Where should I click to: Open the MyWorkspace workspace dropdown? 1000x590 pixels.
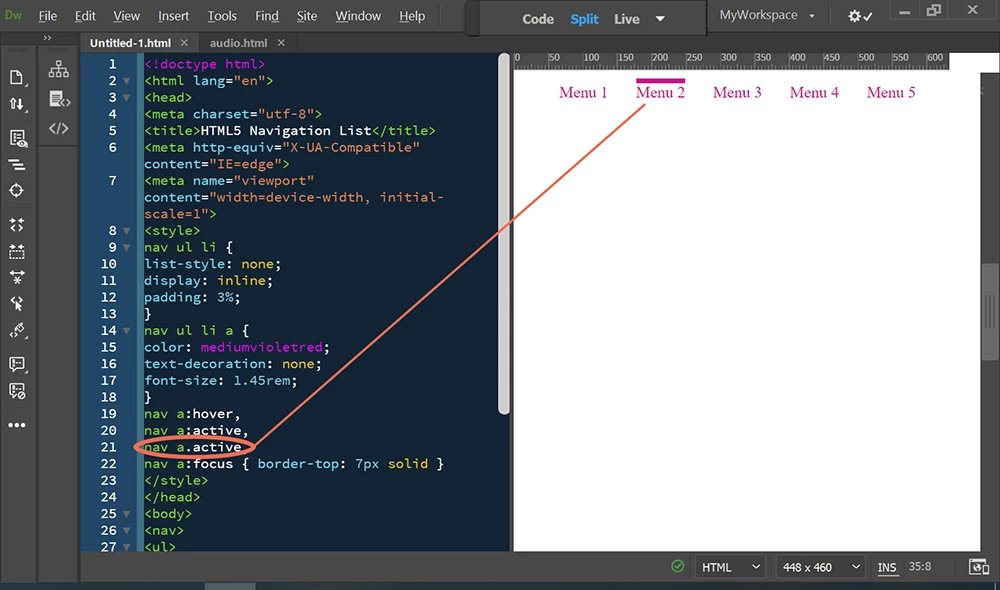[767, 15]
